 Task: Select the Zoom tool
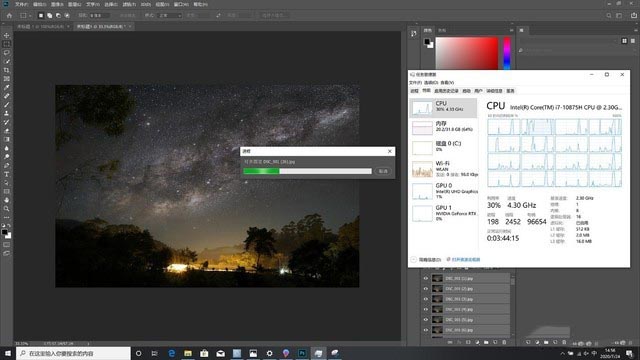(x=7, y=209)
